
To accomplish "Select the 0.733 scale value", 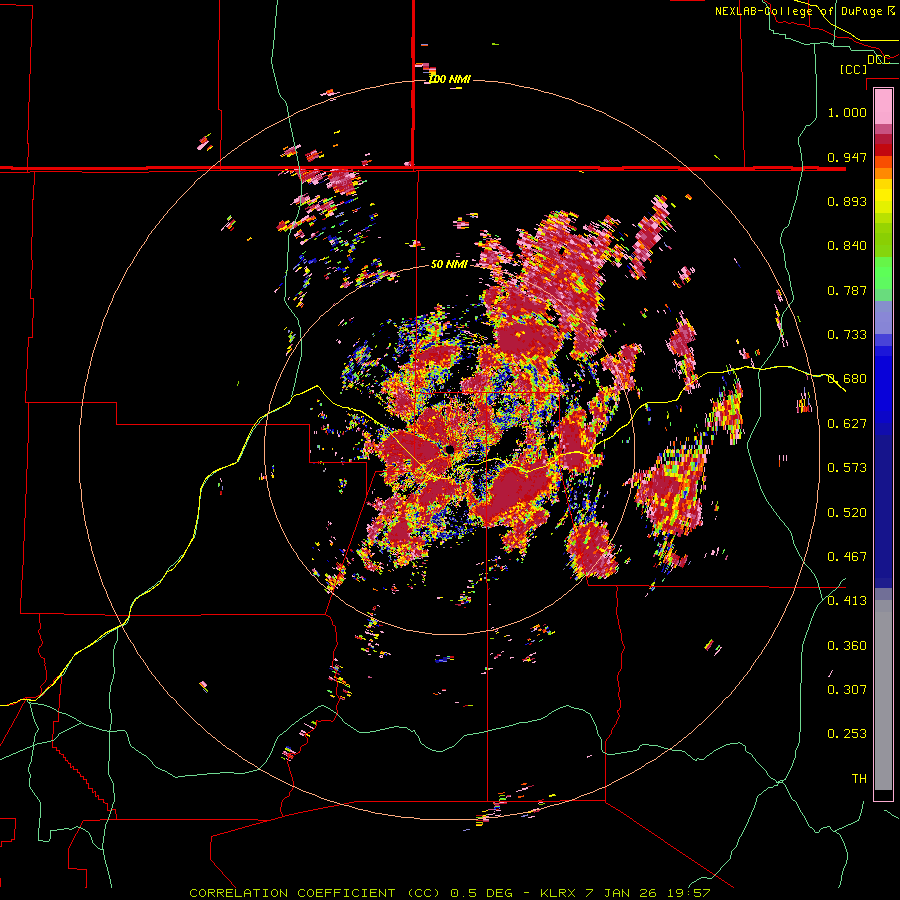I will click(847, 335).
